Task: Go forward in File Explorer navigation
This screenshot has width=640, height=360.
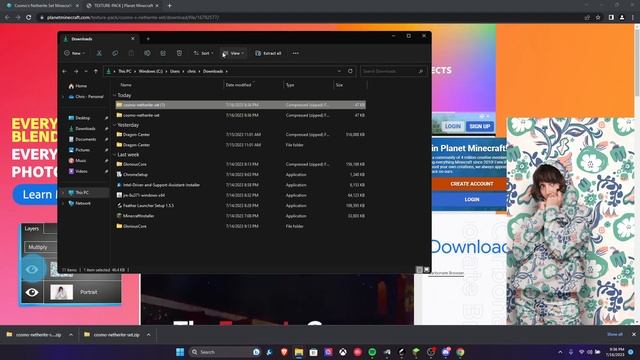Action: coord(76,71)
